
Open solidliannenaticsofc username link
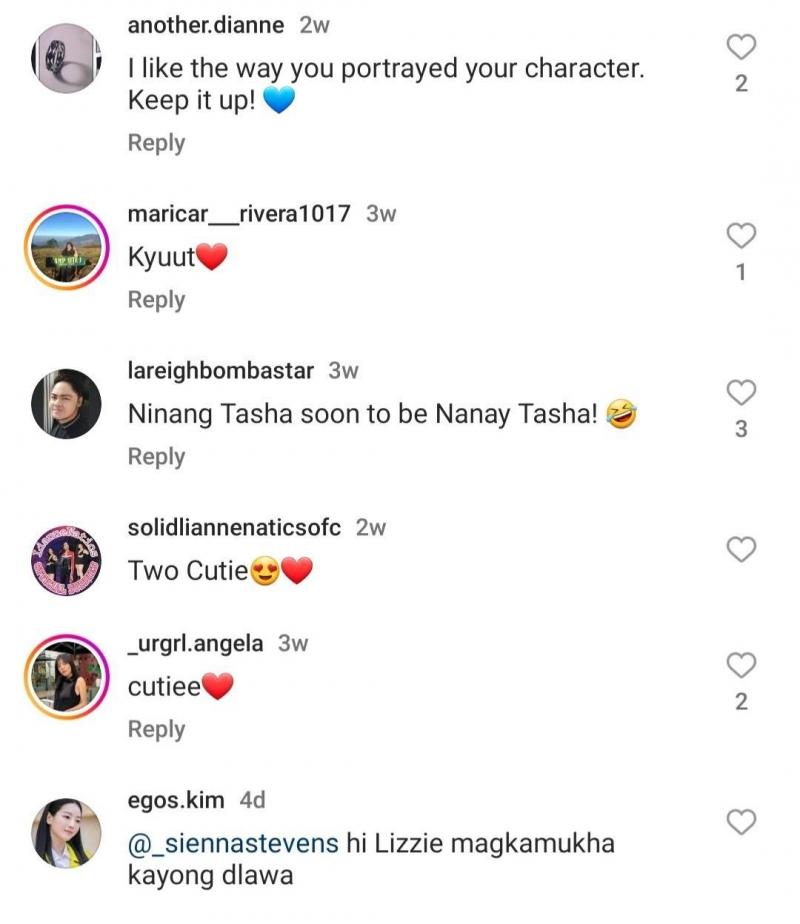(234, 527)
